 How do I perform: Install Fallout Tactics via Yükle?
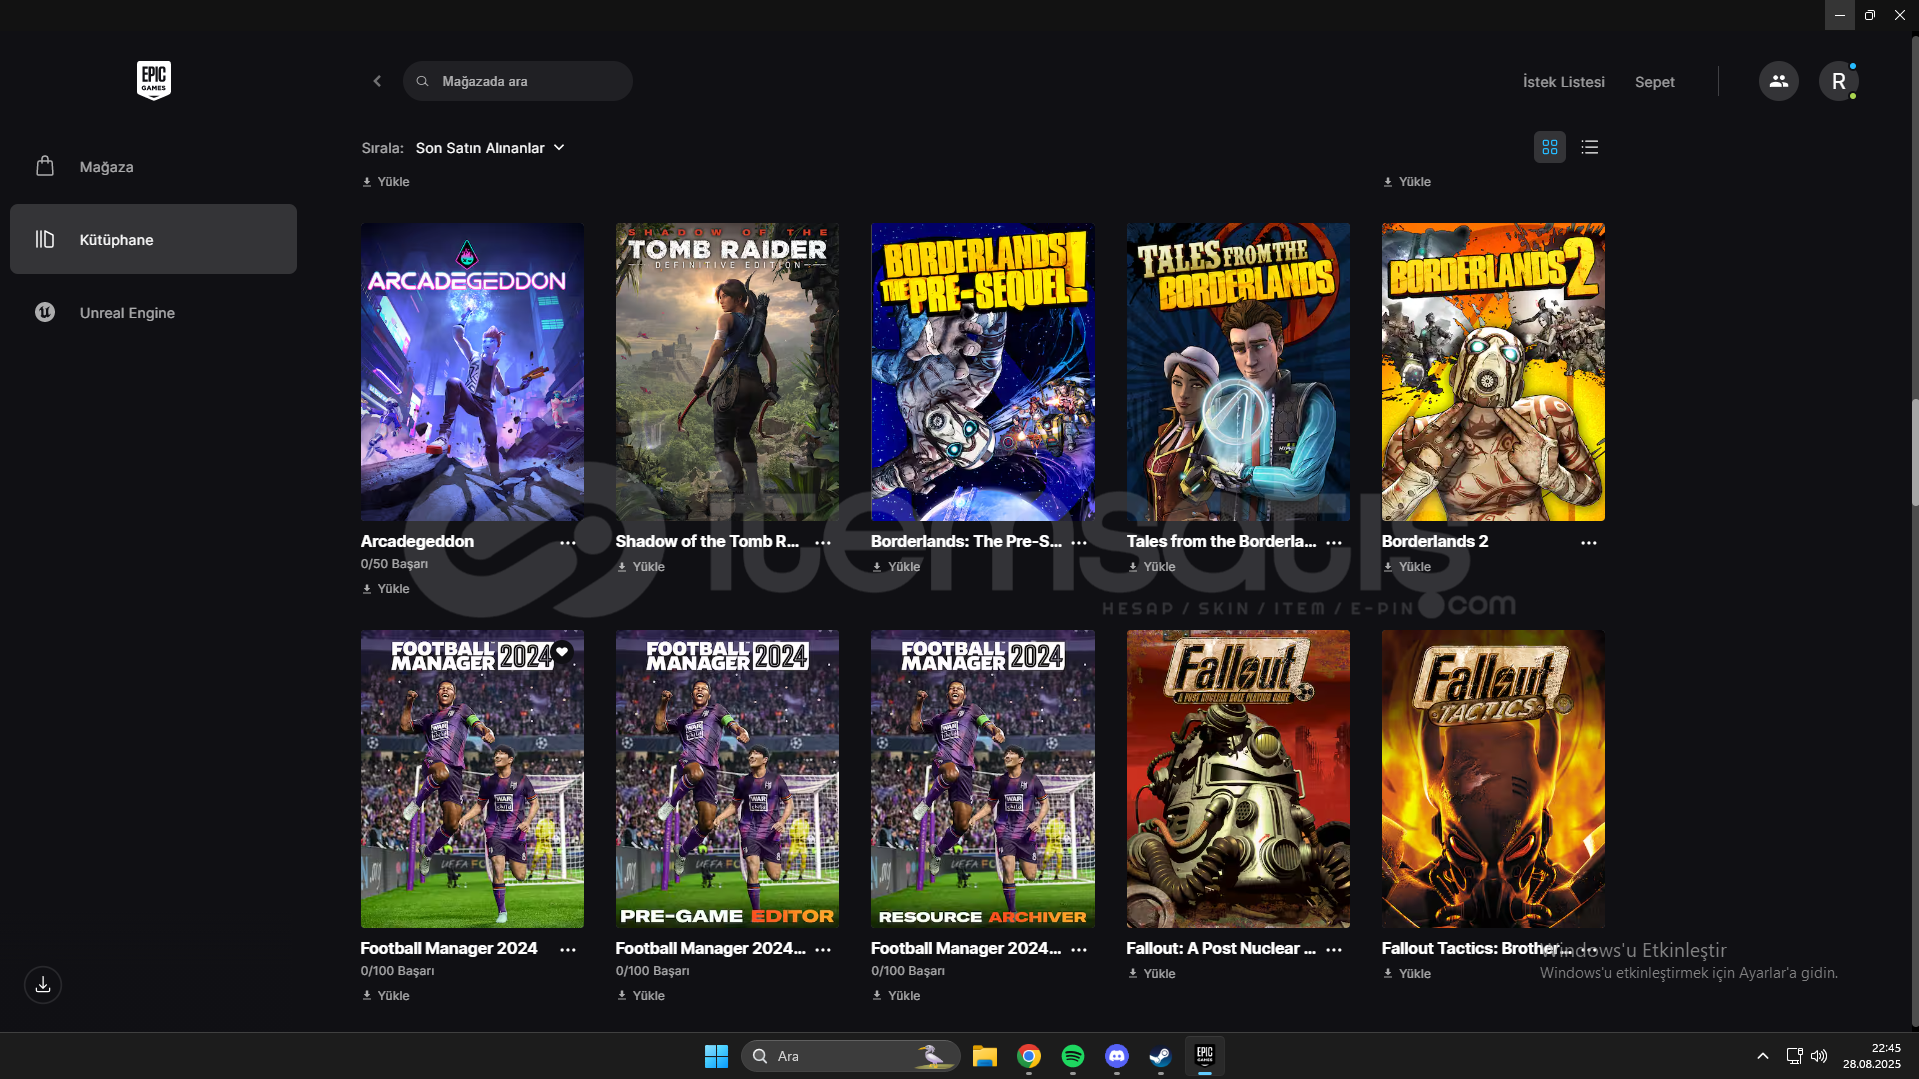point(1407,974)
